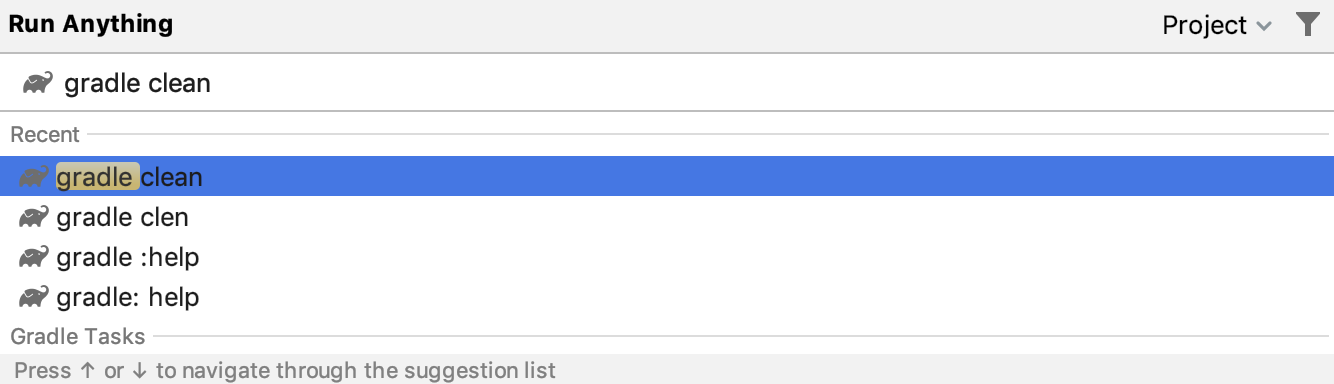Viewport: 1334px width, 384px height.
Task: Click the 'Gradle Tasks' section header
Action: 78,336
